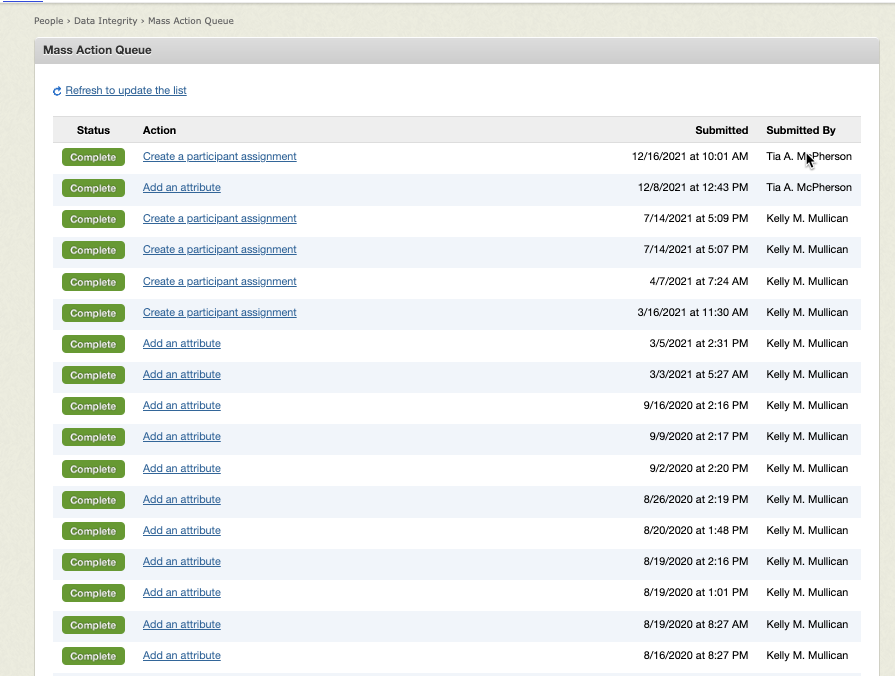Viewport: 895px width, 676px height.
Task: Open Add an attribute from 3/5/2021
Action: click(x=182, y=343)
